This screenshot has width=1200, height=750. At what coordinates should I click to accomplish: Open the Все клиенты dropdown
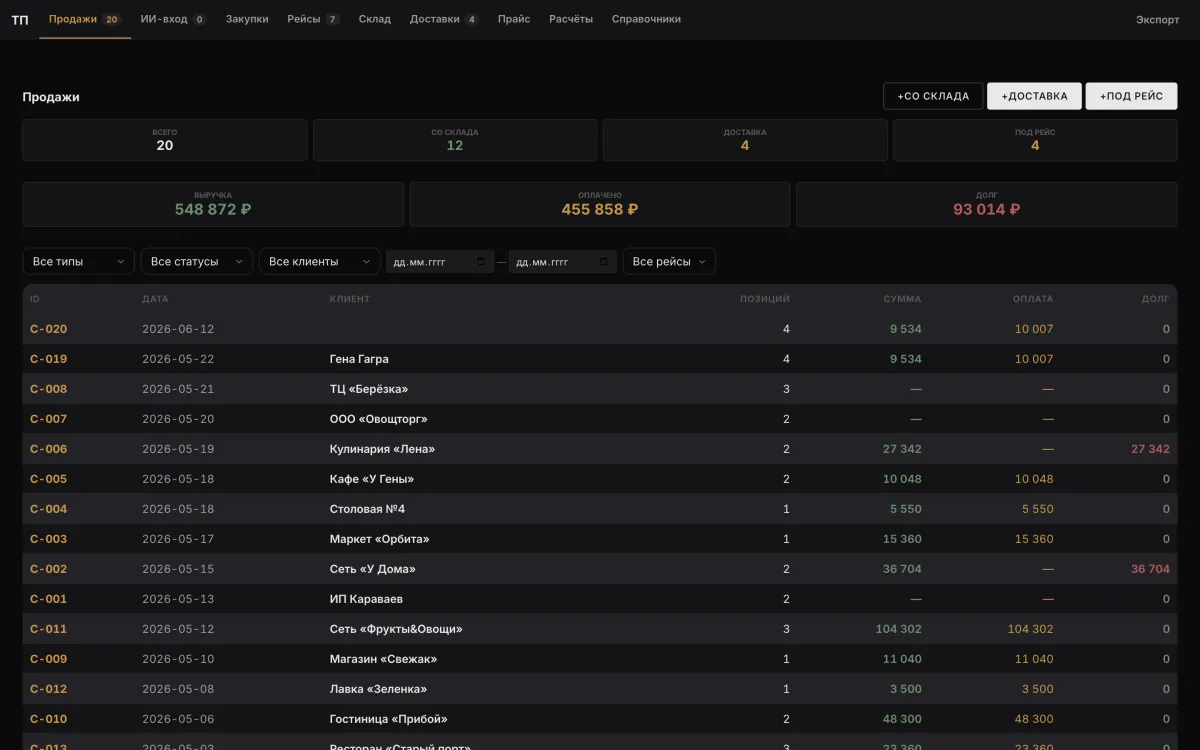319,261
